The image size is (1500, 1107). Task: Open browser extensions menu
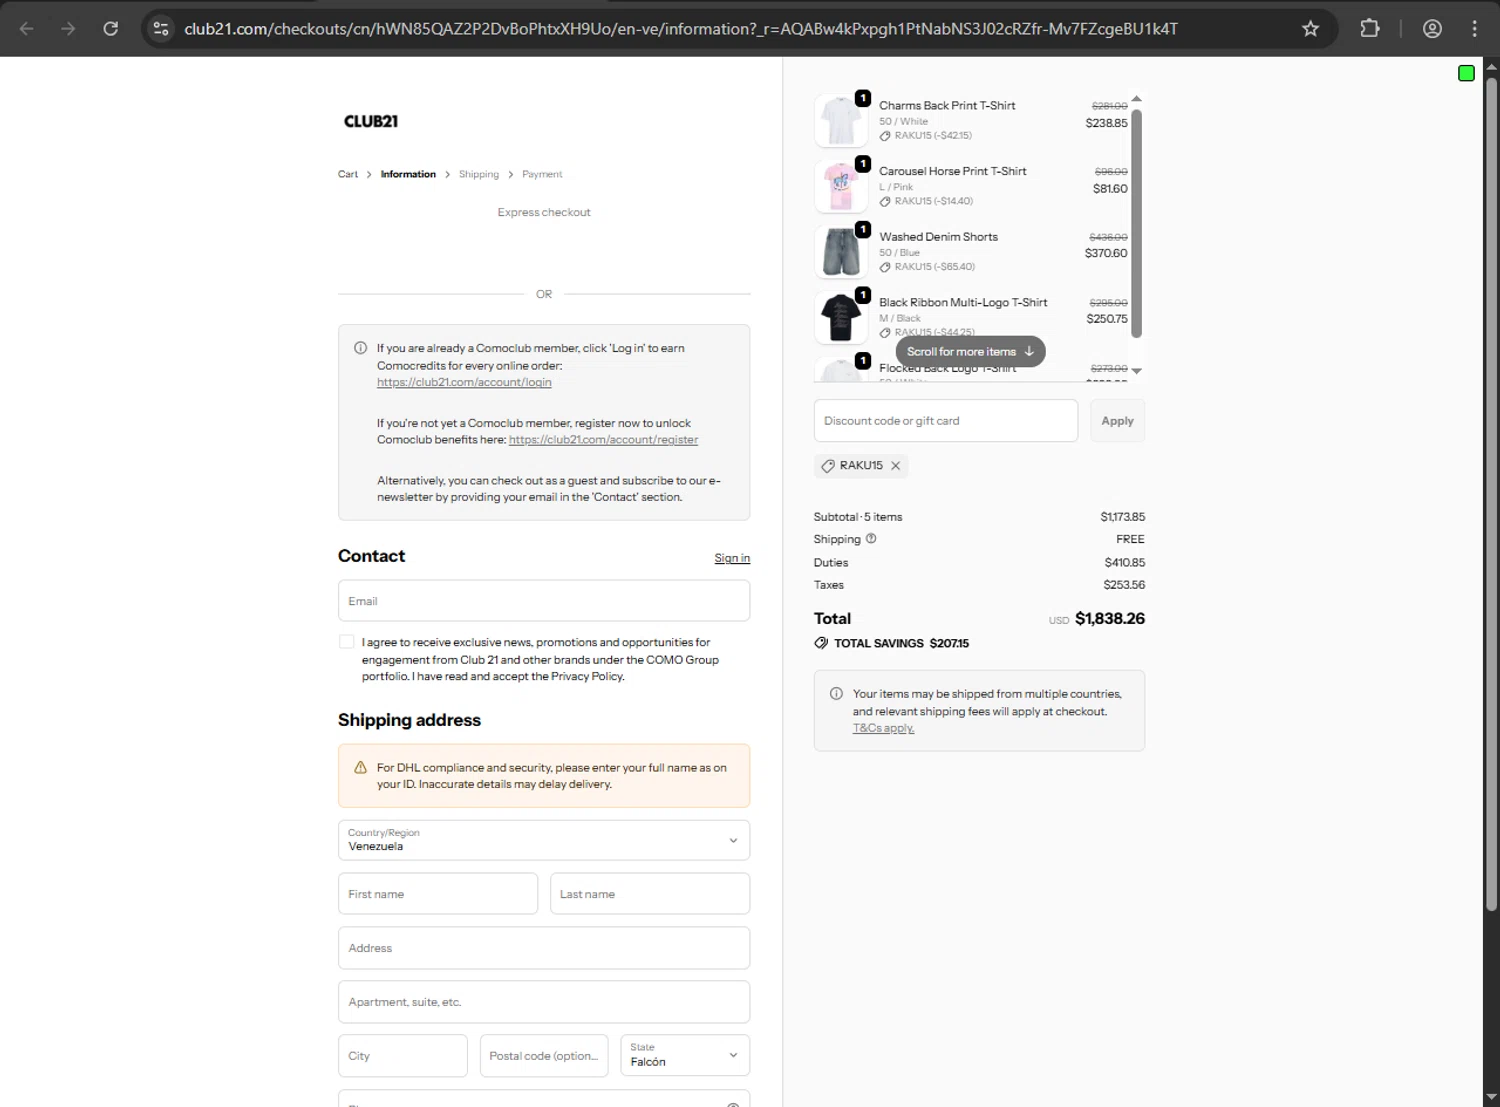click(1370, 29)
